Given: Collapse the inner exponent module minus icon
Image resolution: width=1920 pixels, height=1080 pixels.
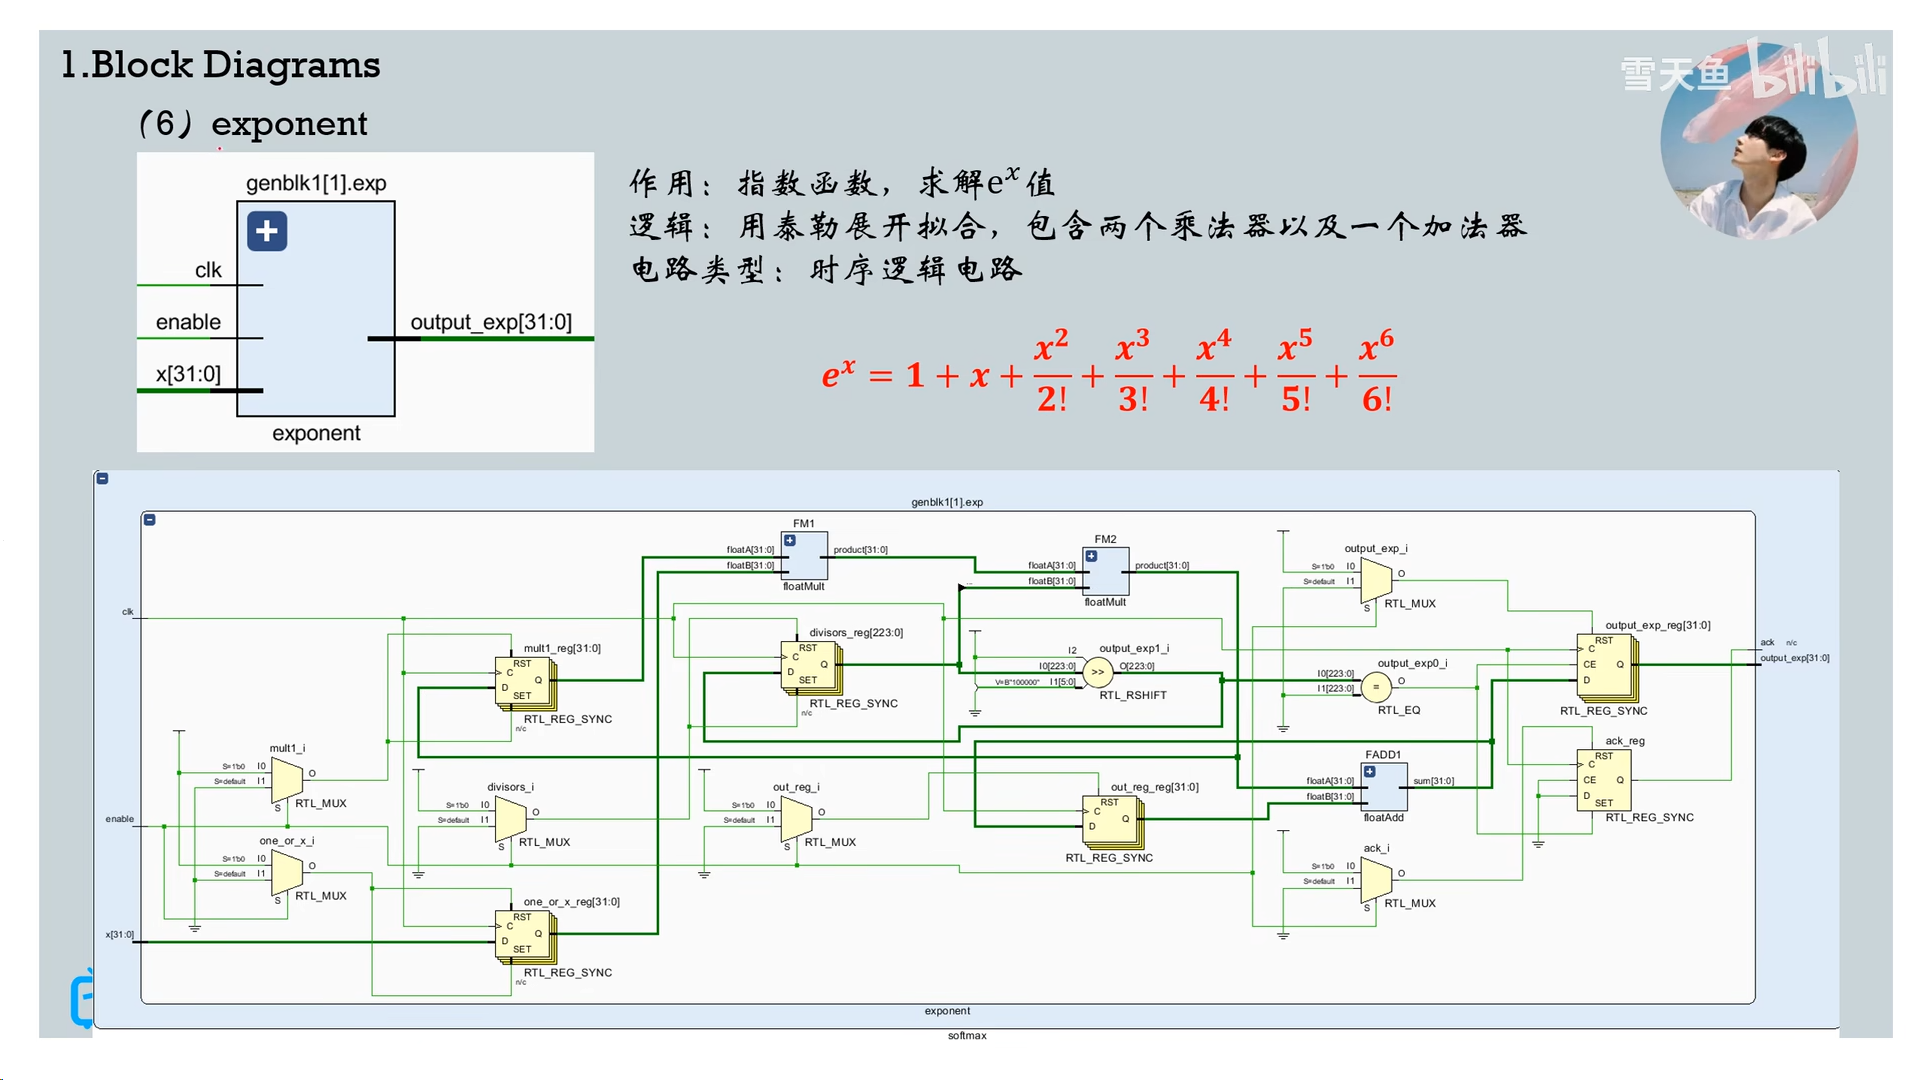Looking at the screenshot, I should [x=149, y=520].
